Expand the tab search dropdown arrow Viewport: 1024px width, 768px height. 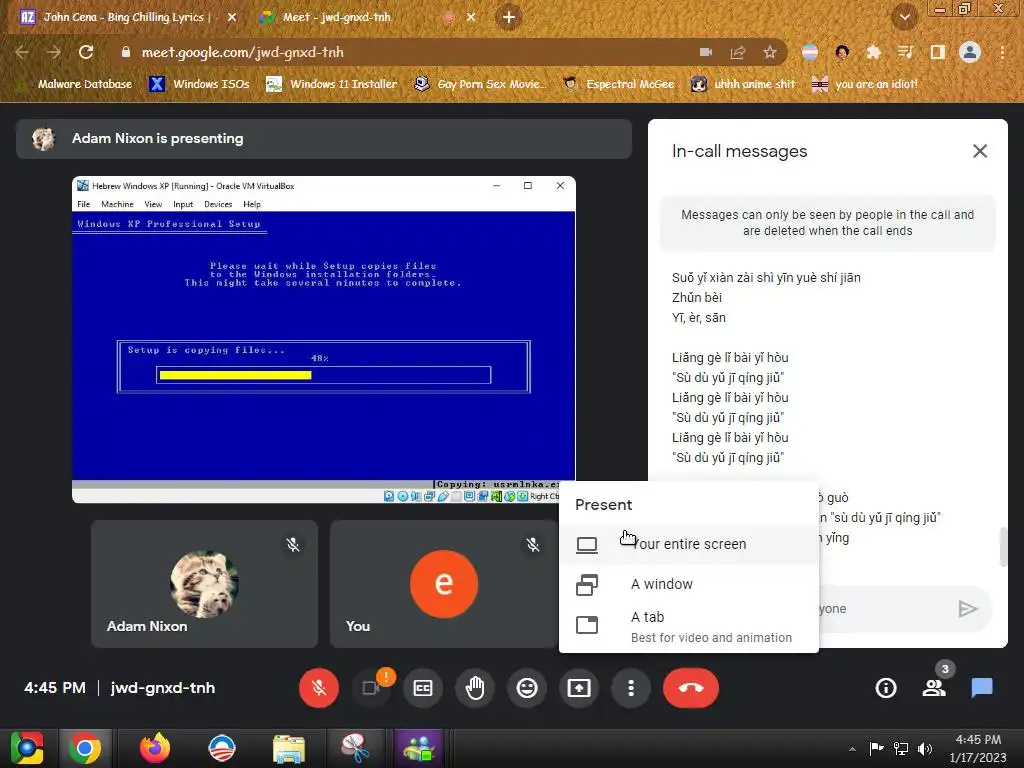click(x=904, y=18)
